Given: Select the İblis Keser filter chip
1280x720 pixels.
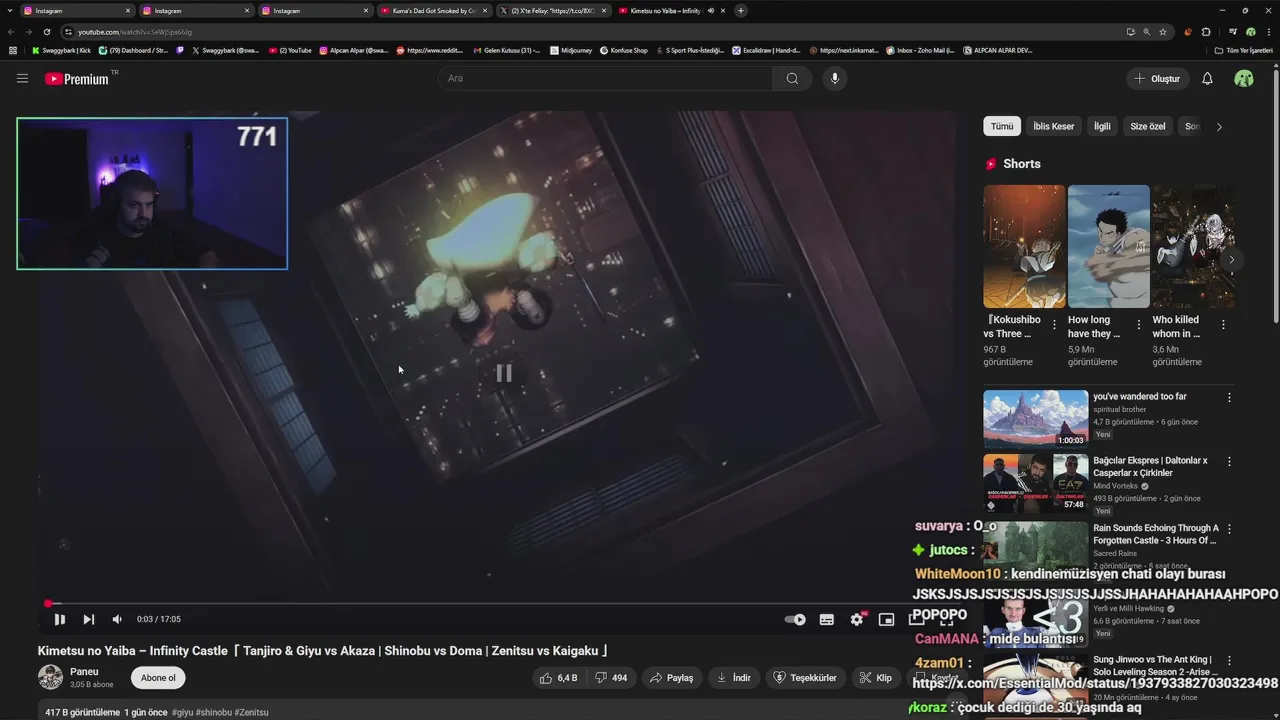Looking at the screenshot, I should tap(1054, 126).
